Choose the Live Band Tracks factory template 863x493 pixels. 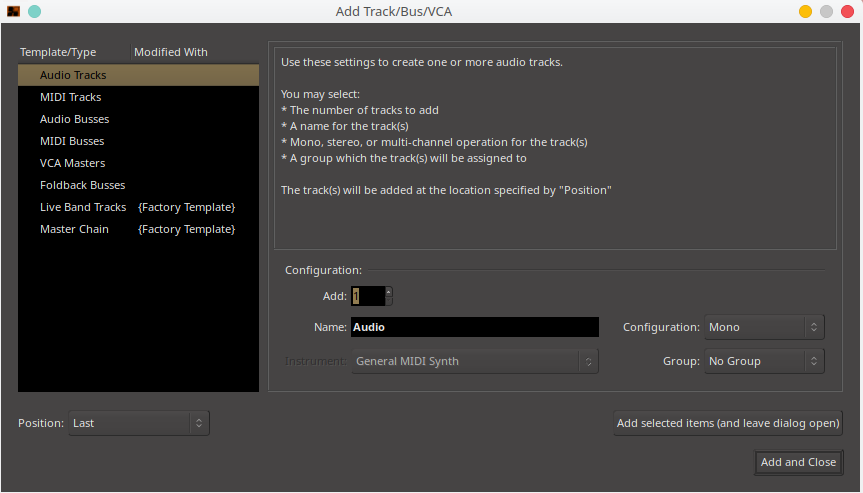tap(83, 207)
